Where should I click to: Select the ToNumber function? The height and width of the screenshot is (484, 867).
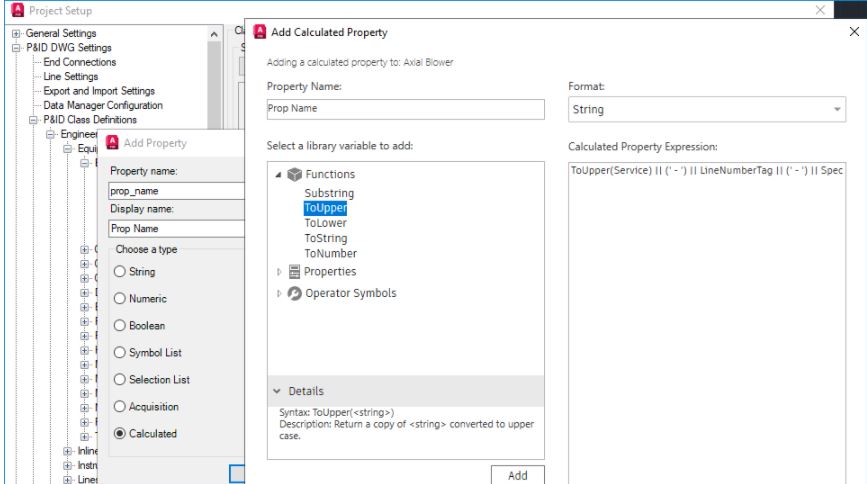coord(331,253)
